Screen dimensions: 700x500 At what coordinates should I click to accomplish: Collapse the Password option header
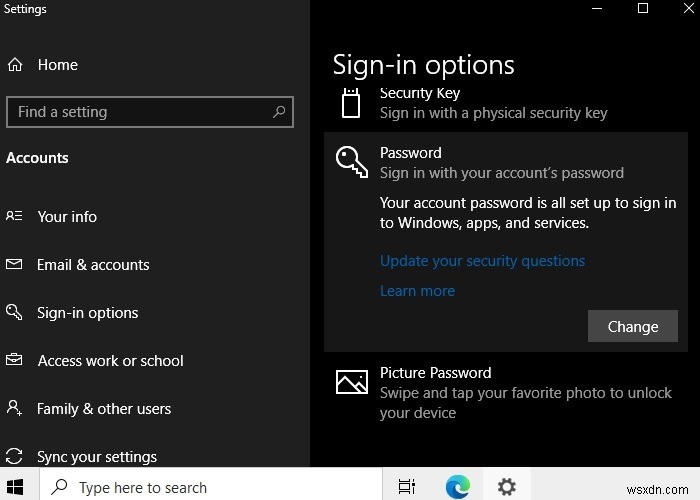coord(506,162)
